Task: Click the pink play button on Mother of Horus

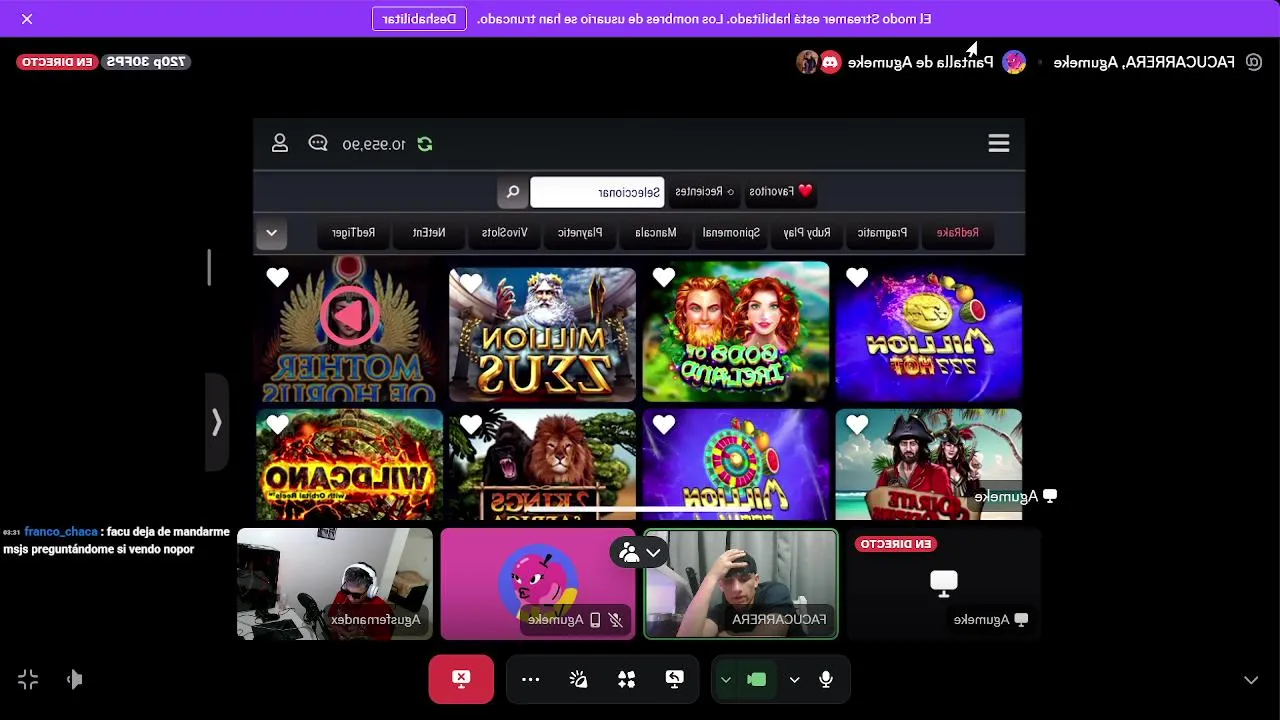Action: (350, 316)
